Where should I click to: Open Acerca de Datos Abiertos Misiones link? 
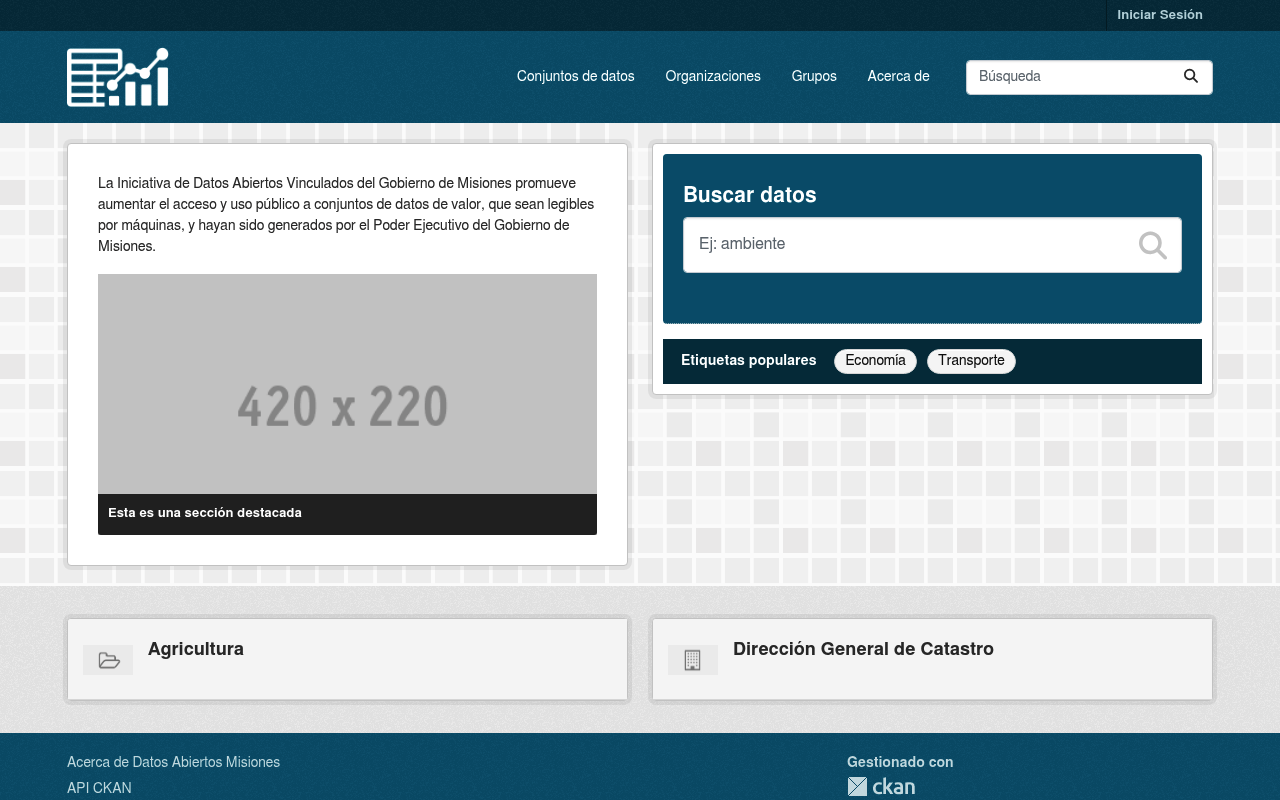[x=173, y=762]
